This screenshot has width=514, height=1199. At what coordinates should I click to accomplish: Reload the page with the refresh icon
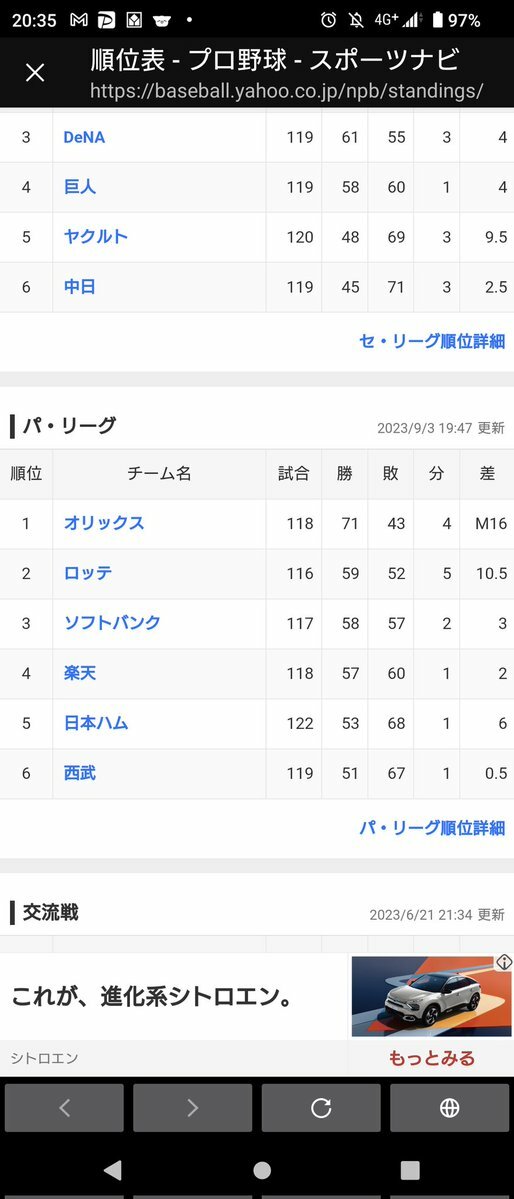pos(320,1107)
